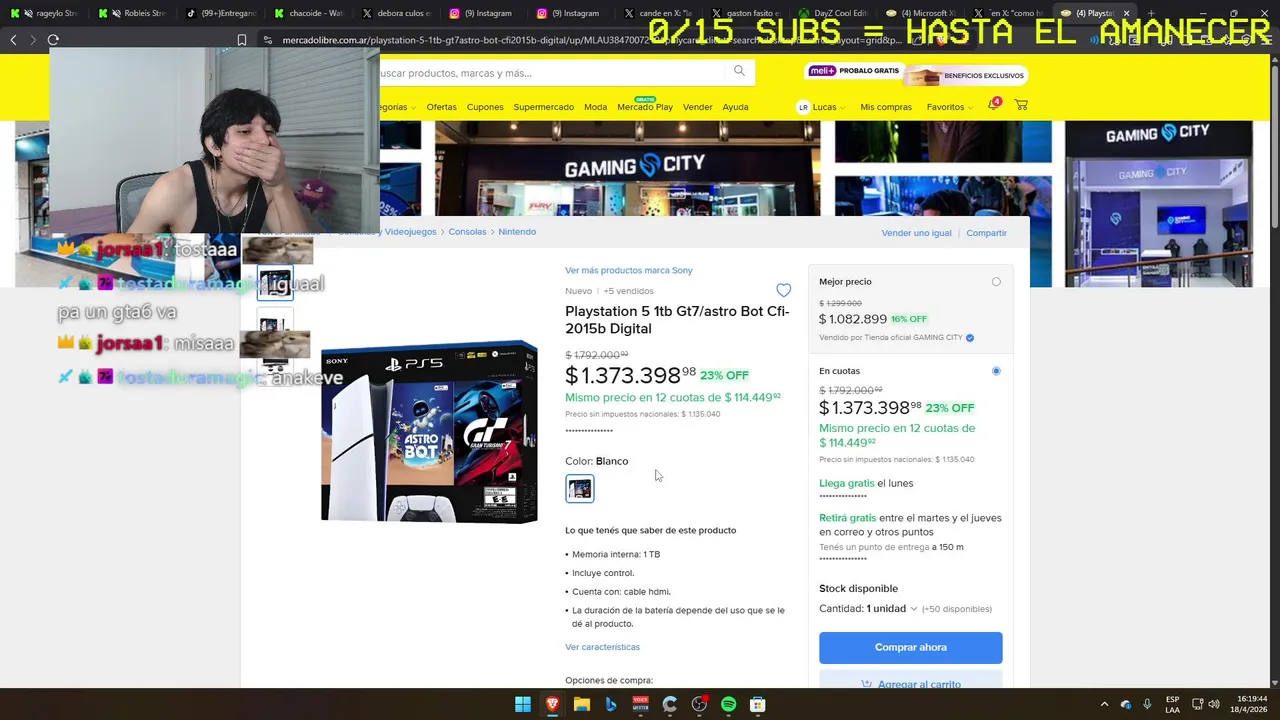Click the BENEFICIOS EXCLUSIVOS banner
This screenshot has height=720, width=1280.
pyautogui.click(x=966, y=75)
